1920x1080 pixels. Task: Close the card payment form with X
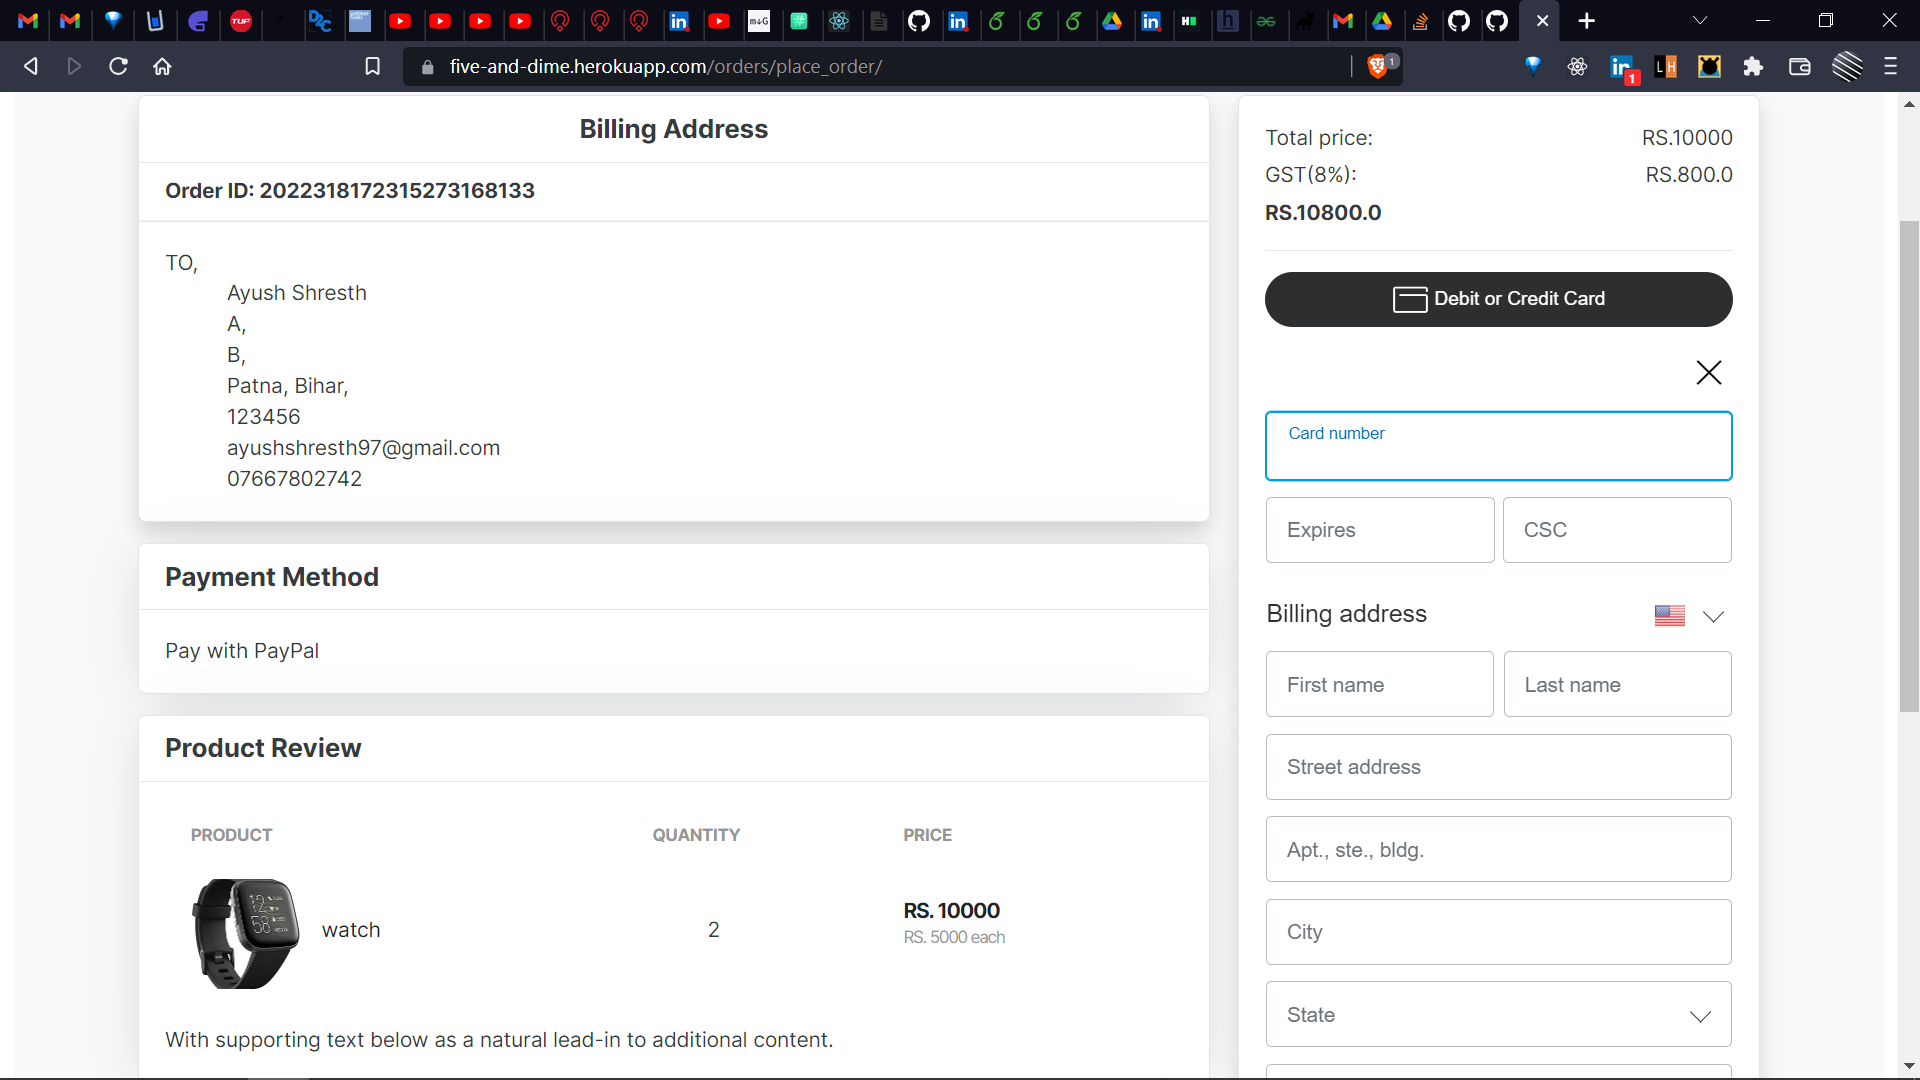[x=1709, y=372]
